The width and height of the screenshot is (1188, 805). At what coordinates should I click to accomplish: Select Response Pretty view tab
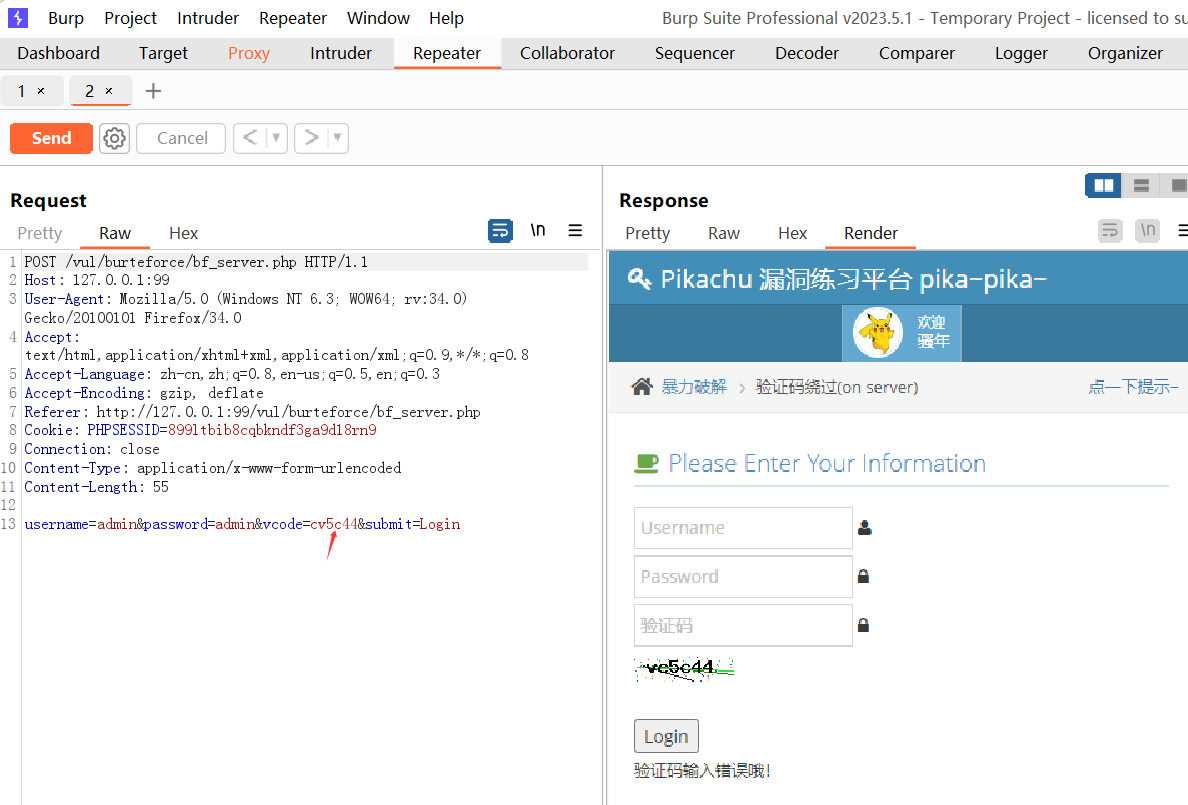click(647, 233)
